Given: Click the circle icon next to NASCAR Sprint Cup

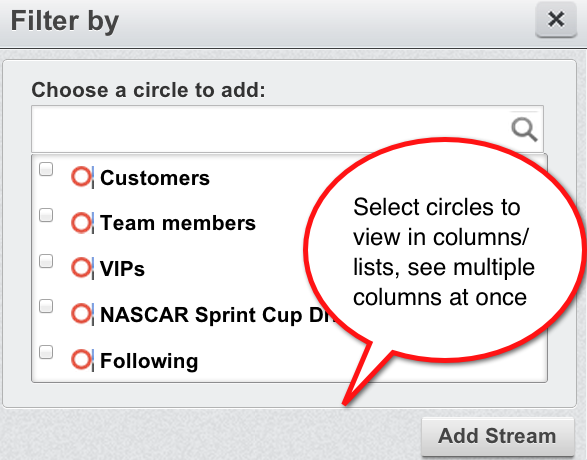Looking at the screenshot, I should pos(81,314).
